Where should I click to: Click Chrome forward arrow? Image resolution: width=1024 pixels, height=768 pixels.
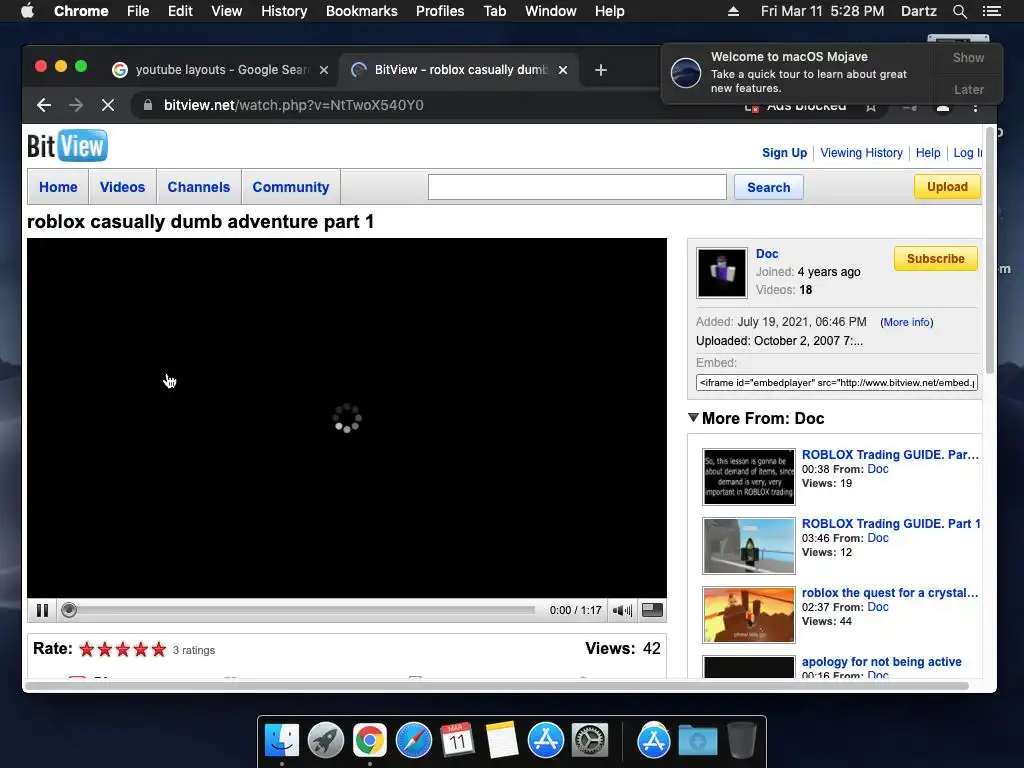tap(76, 105)
